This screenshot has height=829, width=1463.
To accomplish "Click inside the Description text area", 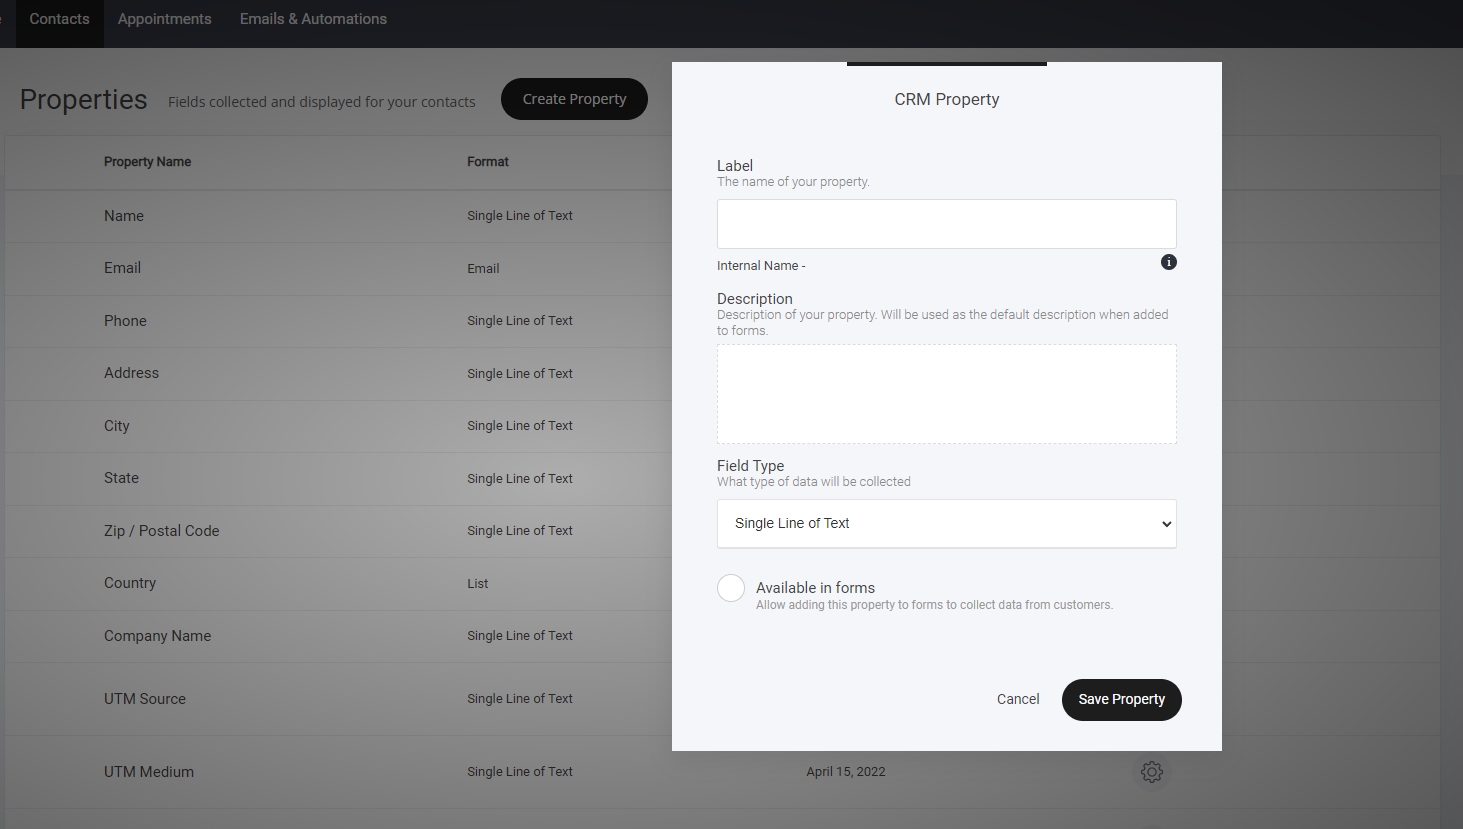I will point(946,394).
